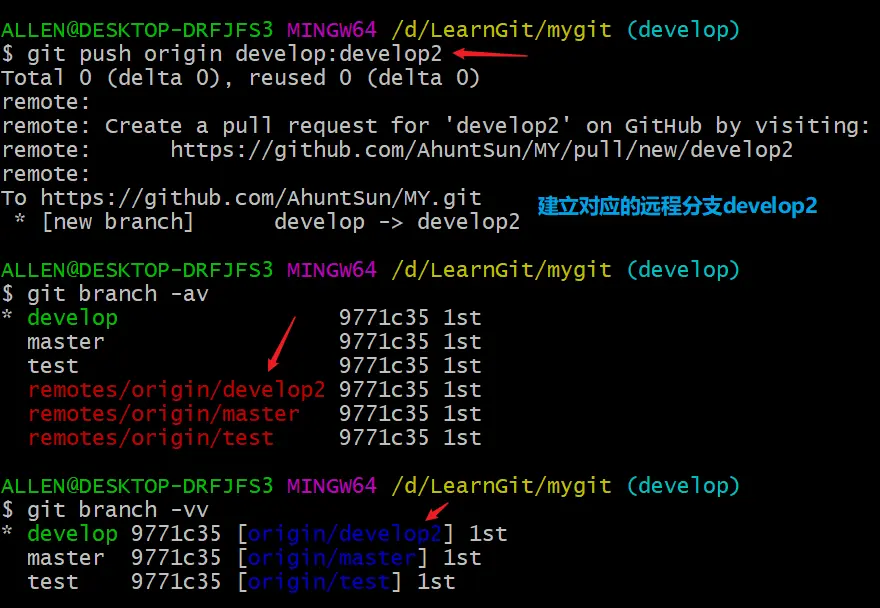Click hash 9771c35 beside '[origin/master]'
880x608 pixels.
(176, 558)
